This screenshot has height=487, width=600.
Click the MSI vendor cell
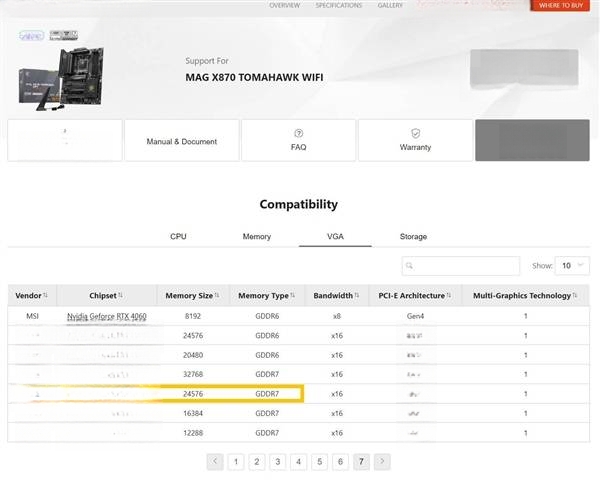[32, 316]
